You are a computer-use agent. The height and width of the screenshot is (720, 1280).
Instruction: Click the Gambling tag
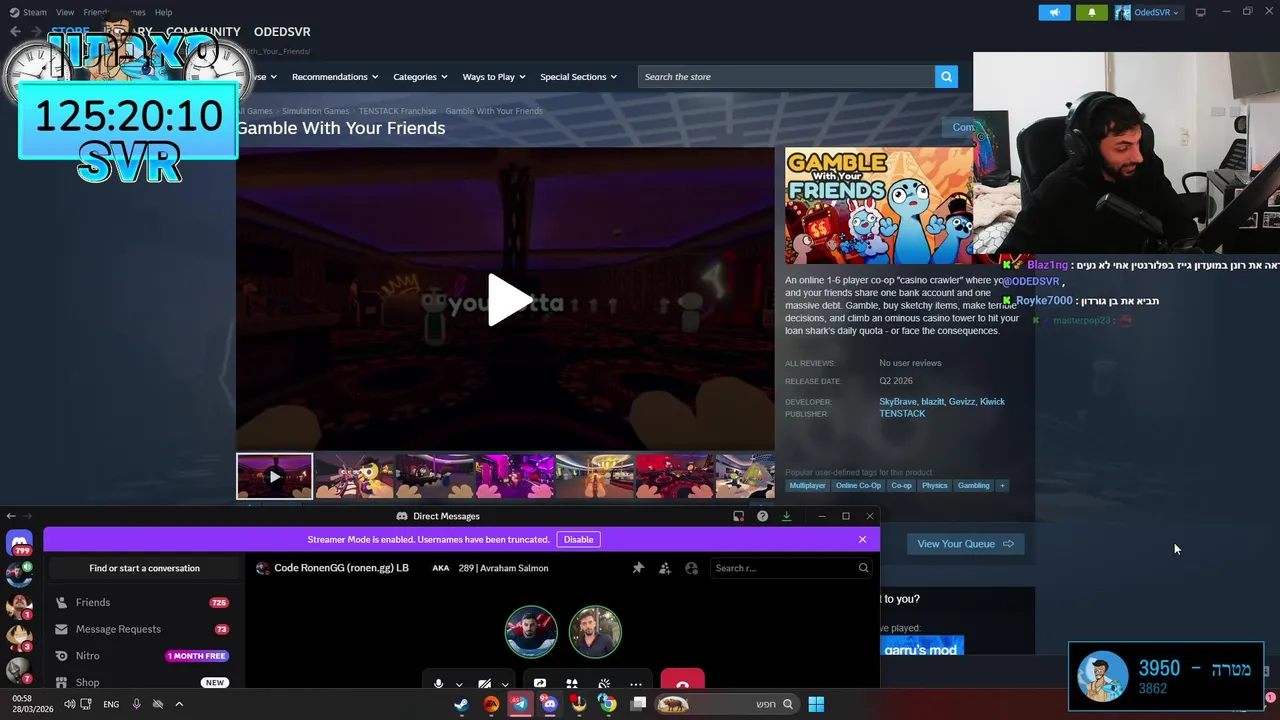coord(973,486)
